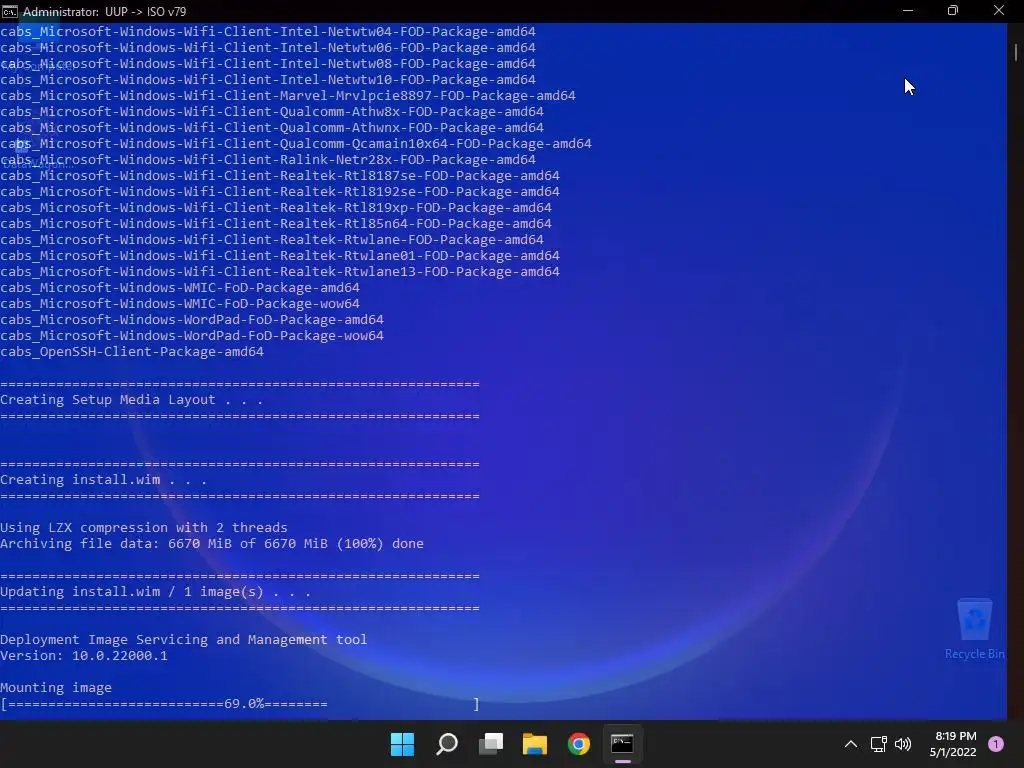The height and width of the screenshot is (768, 1024).
Task: Click the WordPad-FoD-Package-amd64 line
Action: [x=192, y=320]
